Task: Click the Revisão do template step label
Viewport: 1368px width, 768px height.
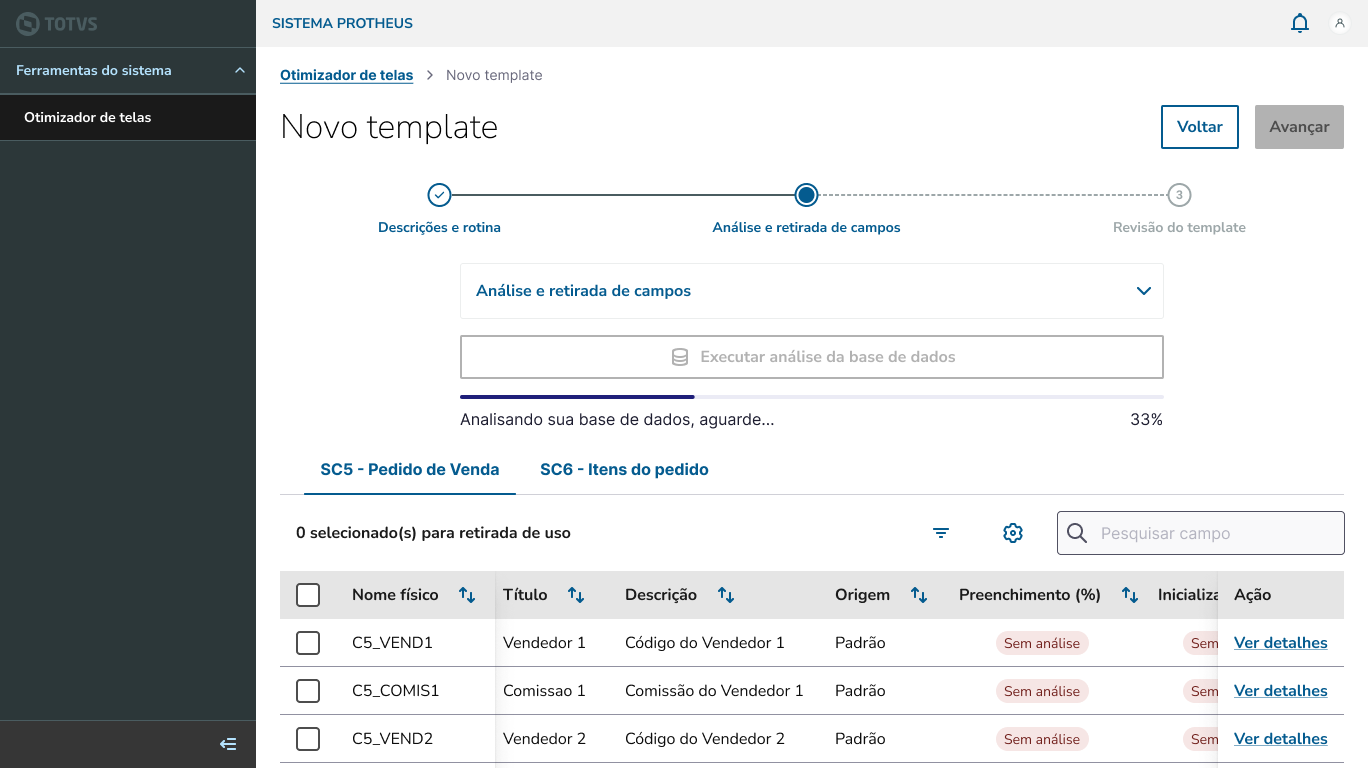Action: click(x=1179, y=227)
